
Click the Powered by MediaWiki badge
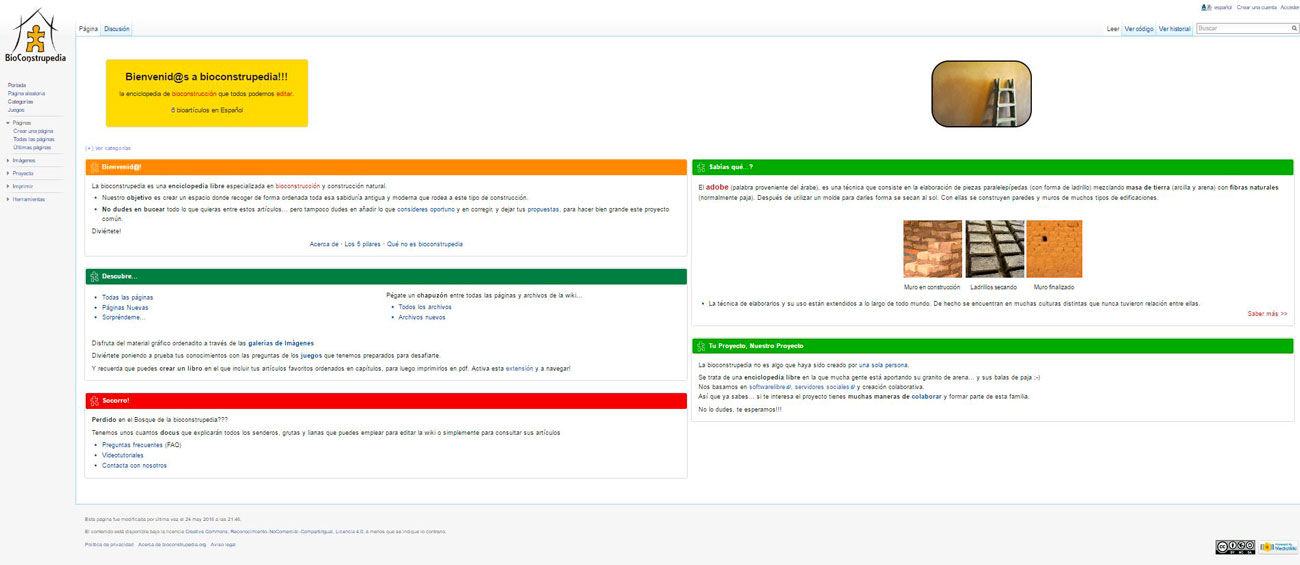tap(1278, 547)
